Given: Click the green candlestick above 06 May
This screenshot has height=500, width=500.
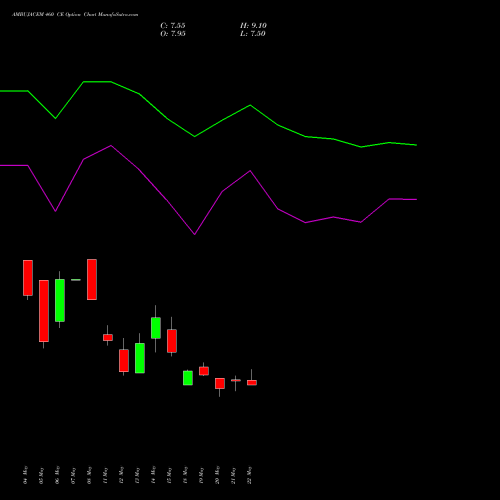Looking at the screenshot, I should tap(60, 300).
